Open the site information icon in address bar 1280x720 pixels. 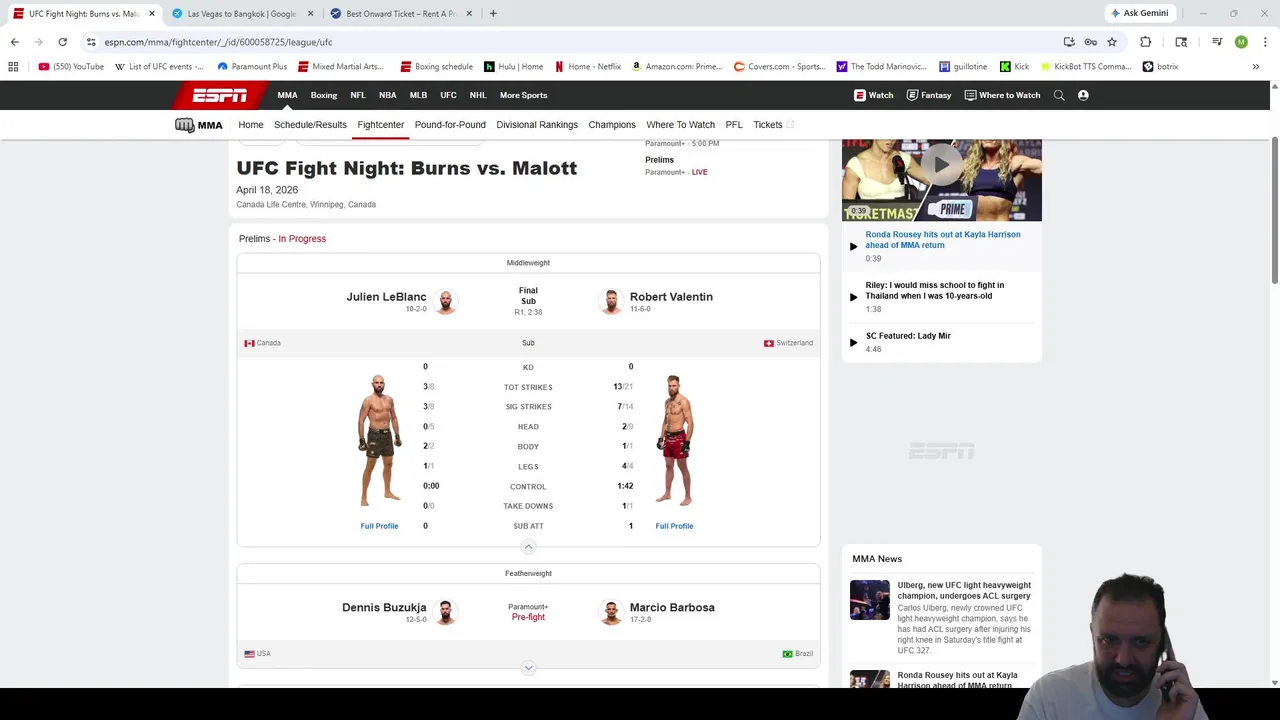[x=91, y=42]
